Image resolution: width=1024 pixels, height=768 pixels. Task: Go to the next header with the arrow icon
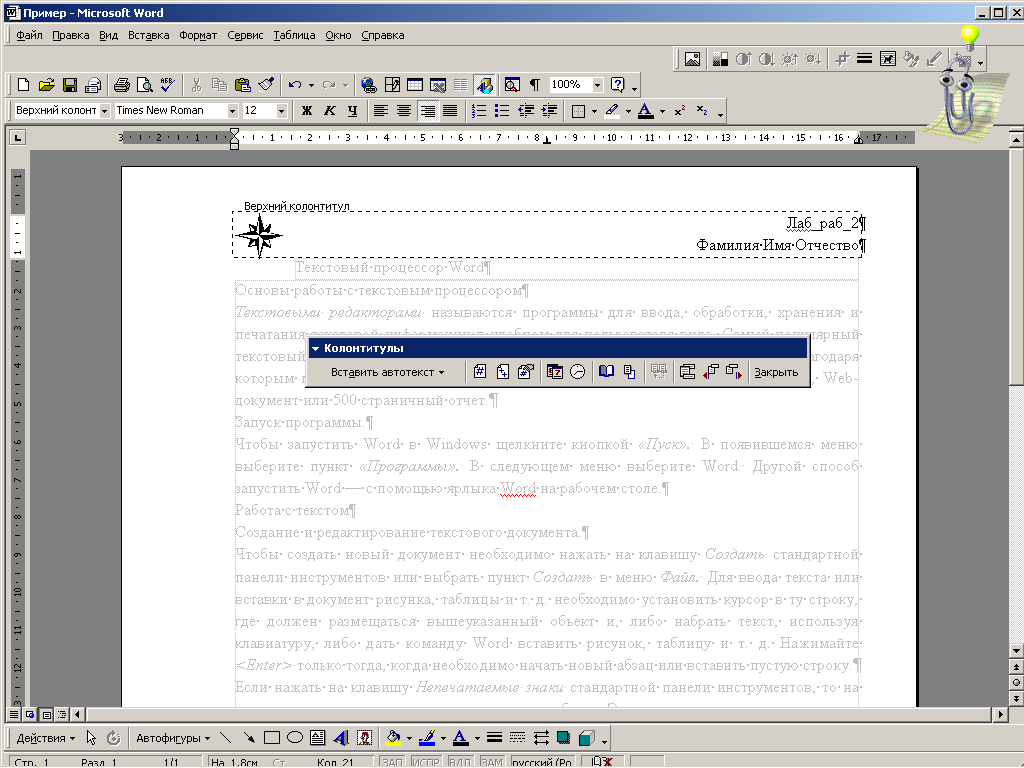[x=733, y=372]
